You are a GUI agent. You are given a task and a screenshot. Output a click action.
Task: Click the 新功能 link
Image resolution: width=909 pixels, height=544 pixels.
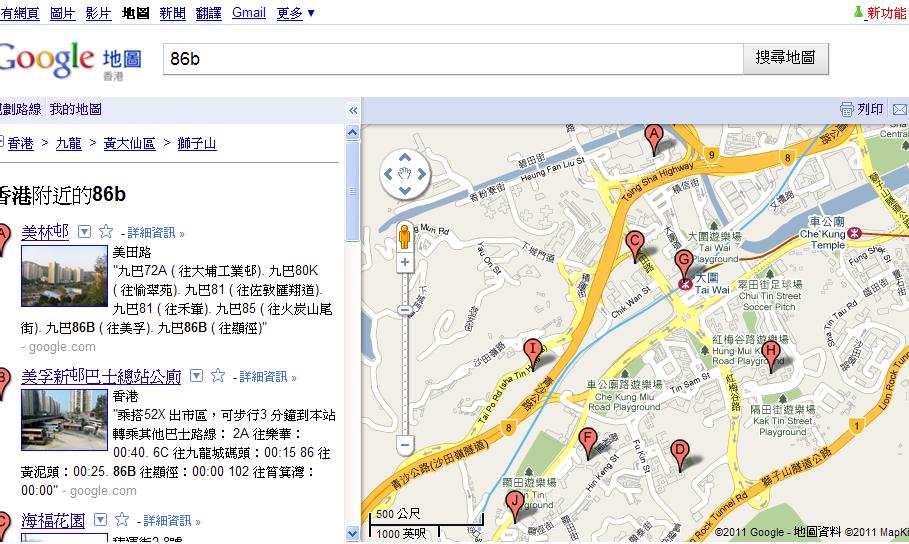click(x=886, y=13)
